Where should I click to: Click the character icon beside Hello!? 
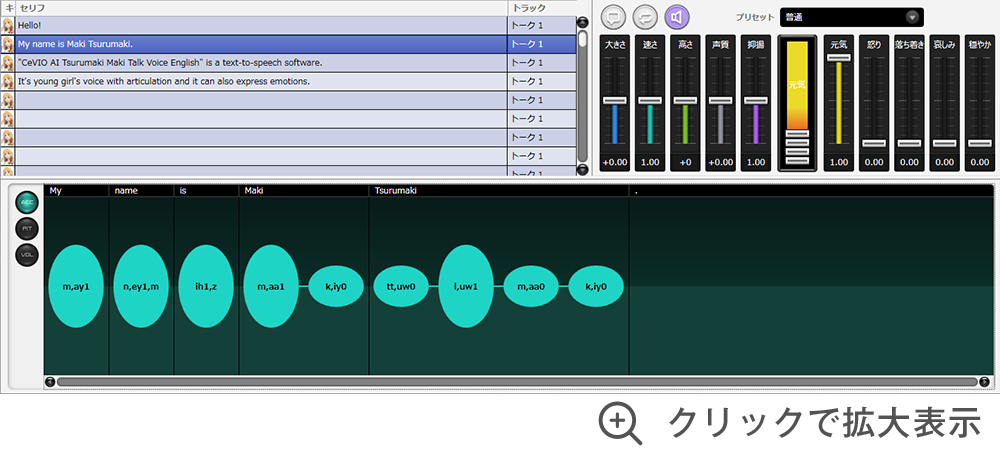click(x=8, y=26)
